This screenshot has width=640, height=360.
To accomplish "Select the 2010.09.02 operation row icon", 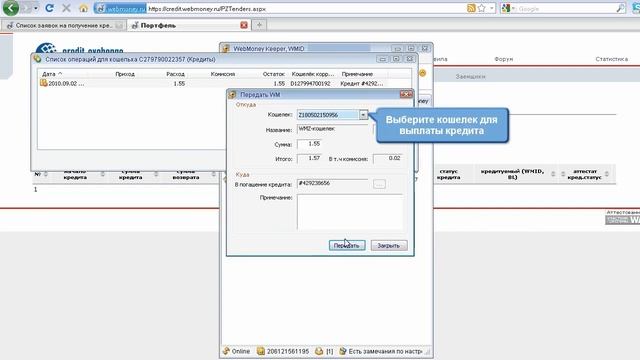I will [x=44, y=83].
